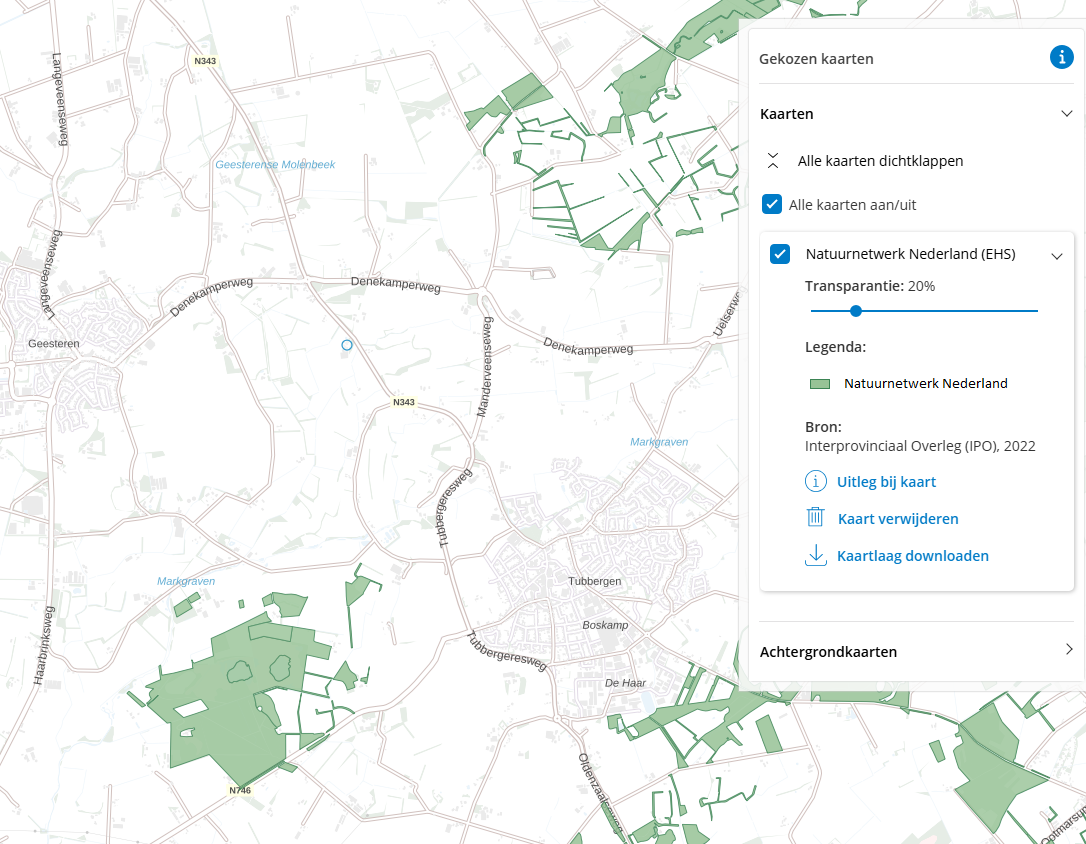Click the De Haar label on the map
1086x844 pixels.
pyautogui.click(x=625, y=683)
